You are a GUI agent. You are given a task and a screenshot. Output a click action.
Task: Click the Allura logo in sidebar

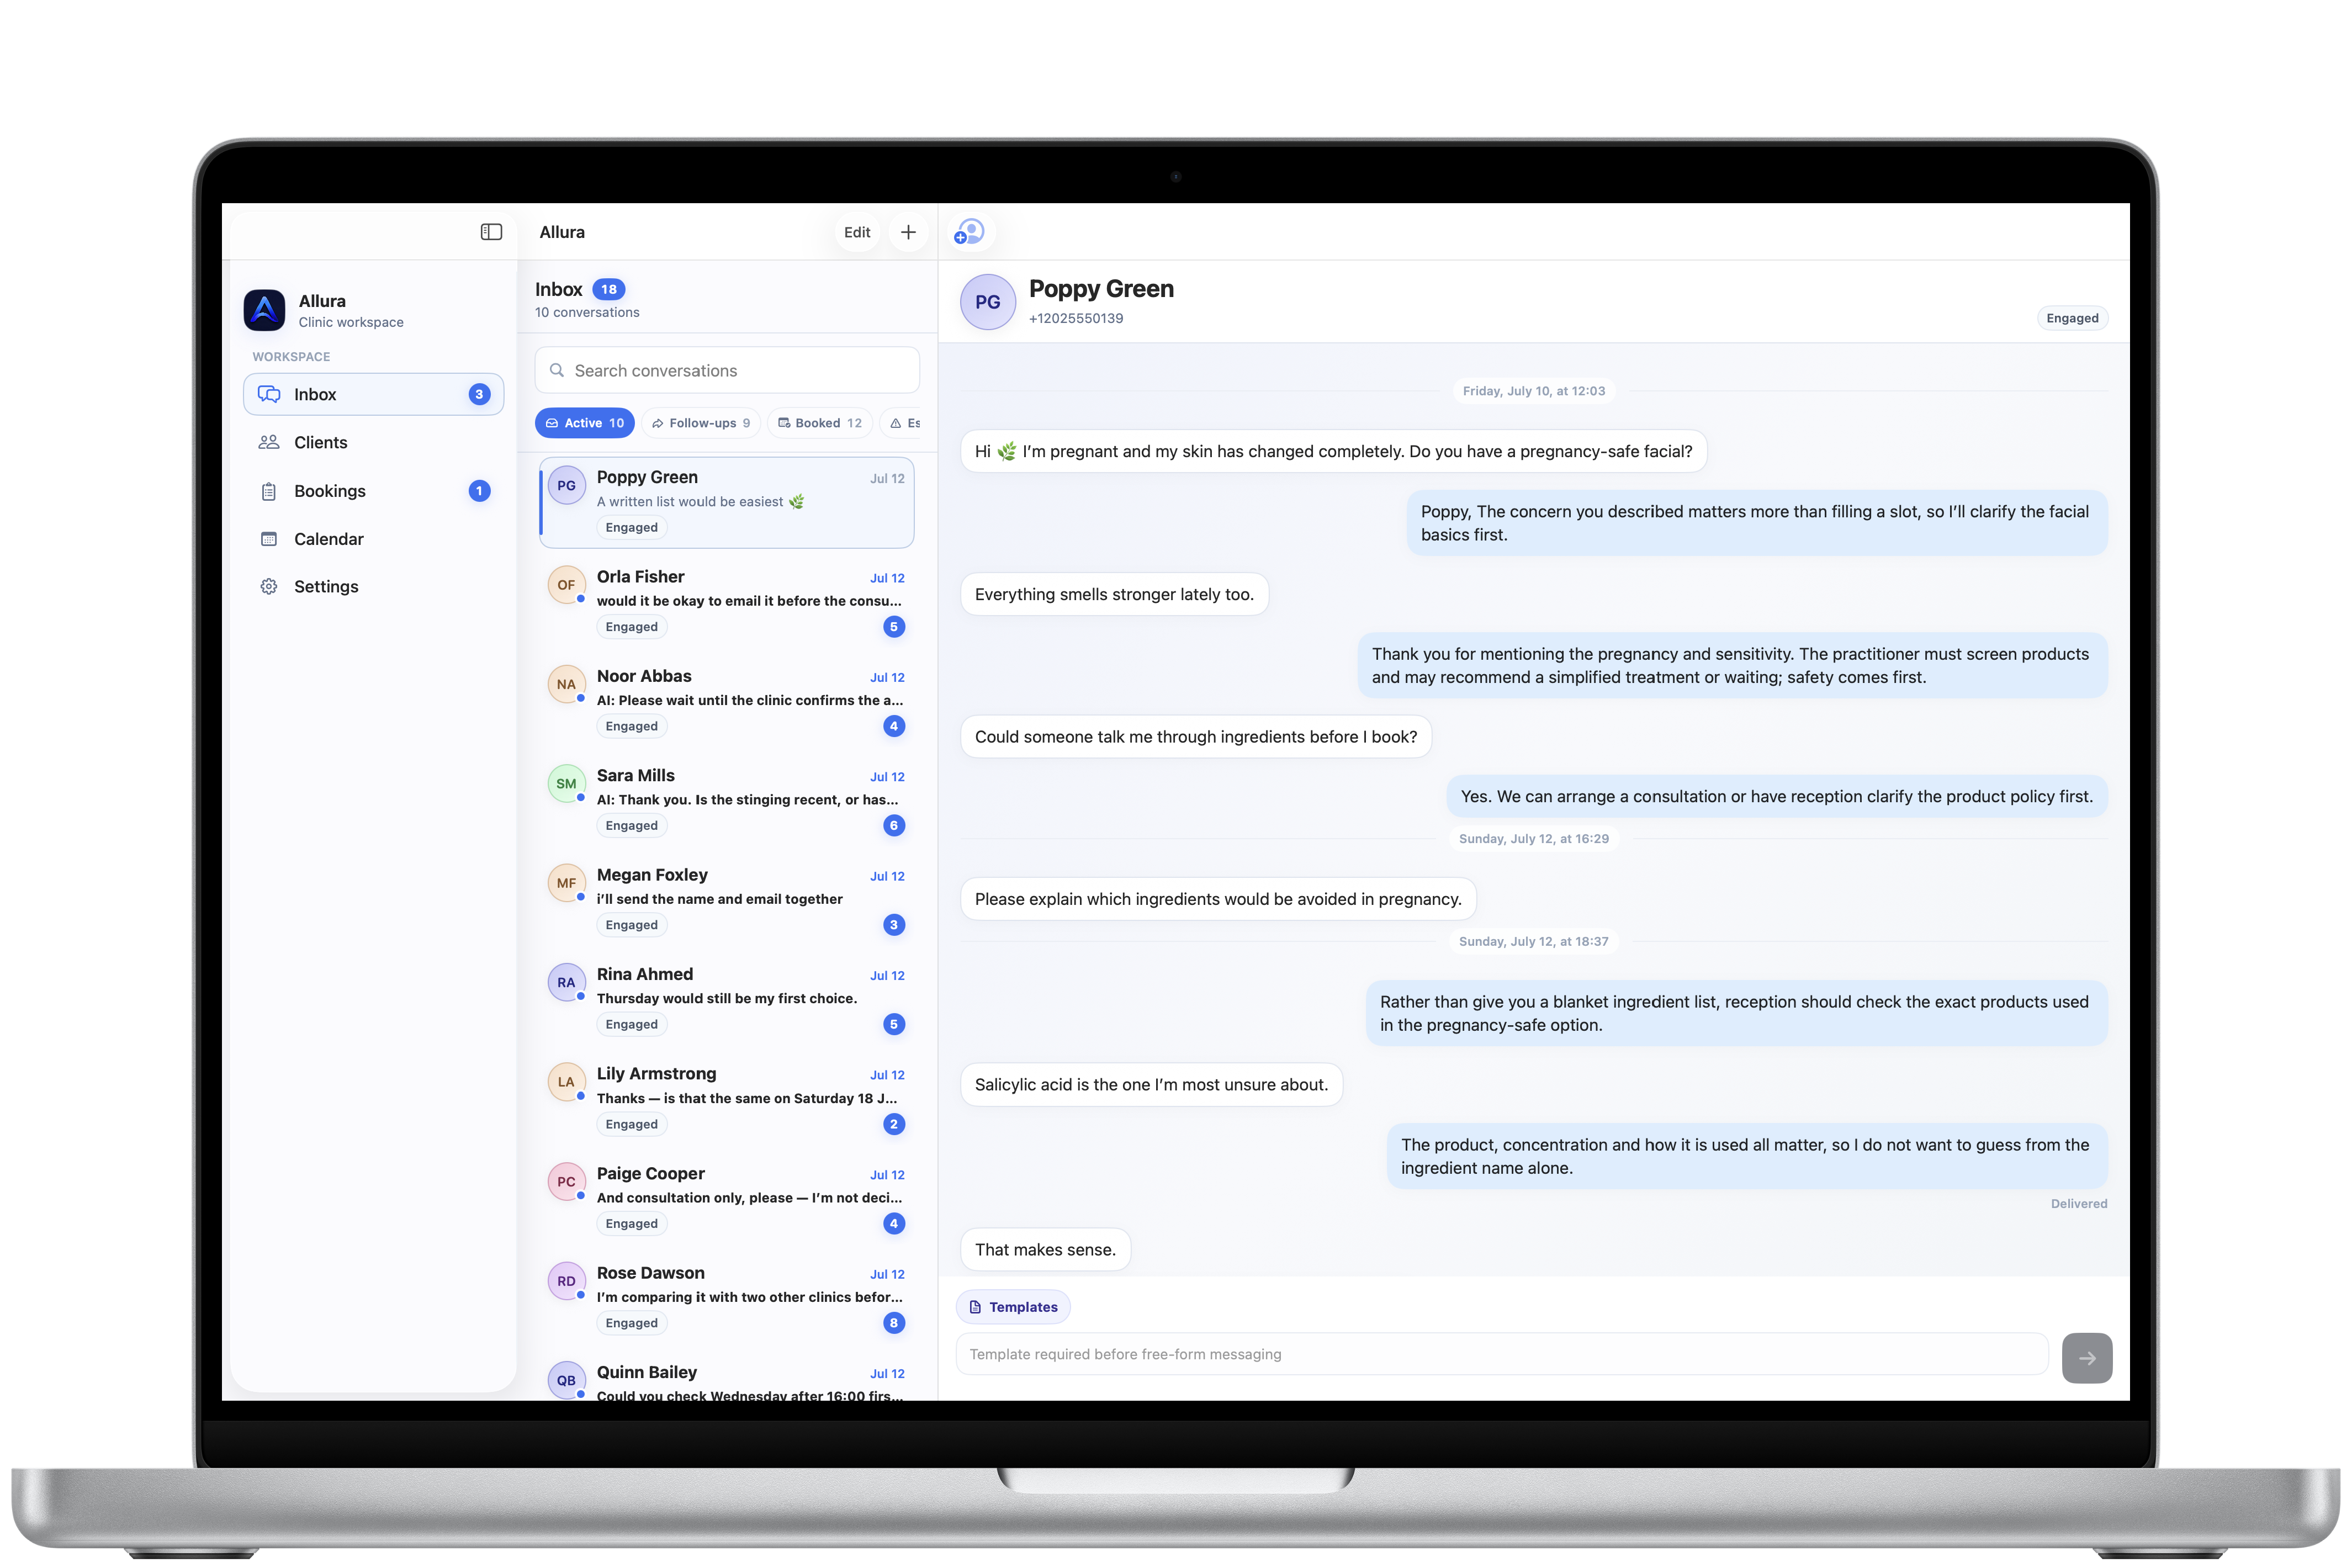(x=264, y=310)
